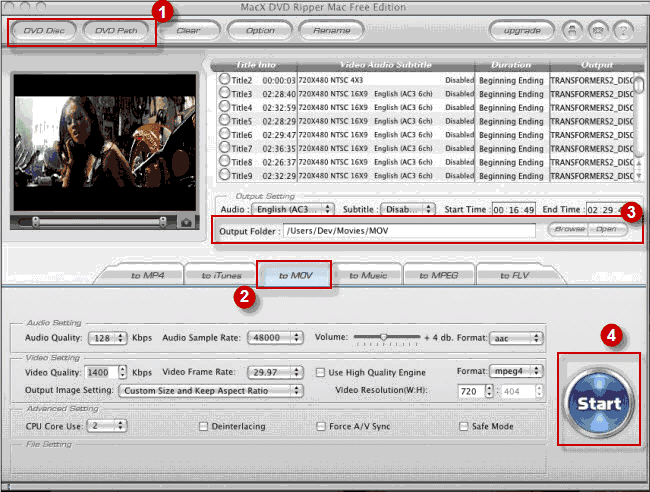Open help with the question mark icon
Image resolution: width=650 pixels, height=492 pixels.
tap(623, 30)
